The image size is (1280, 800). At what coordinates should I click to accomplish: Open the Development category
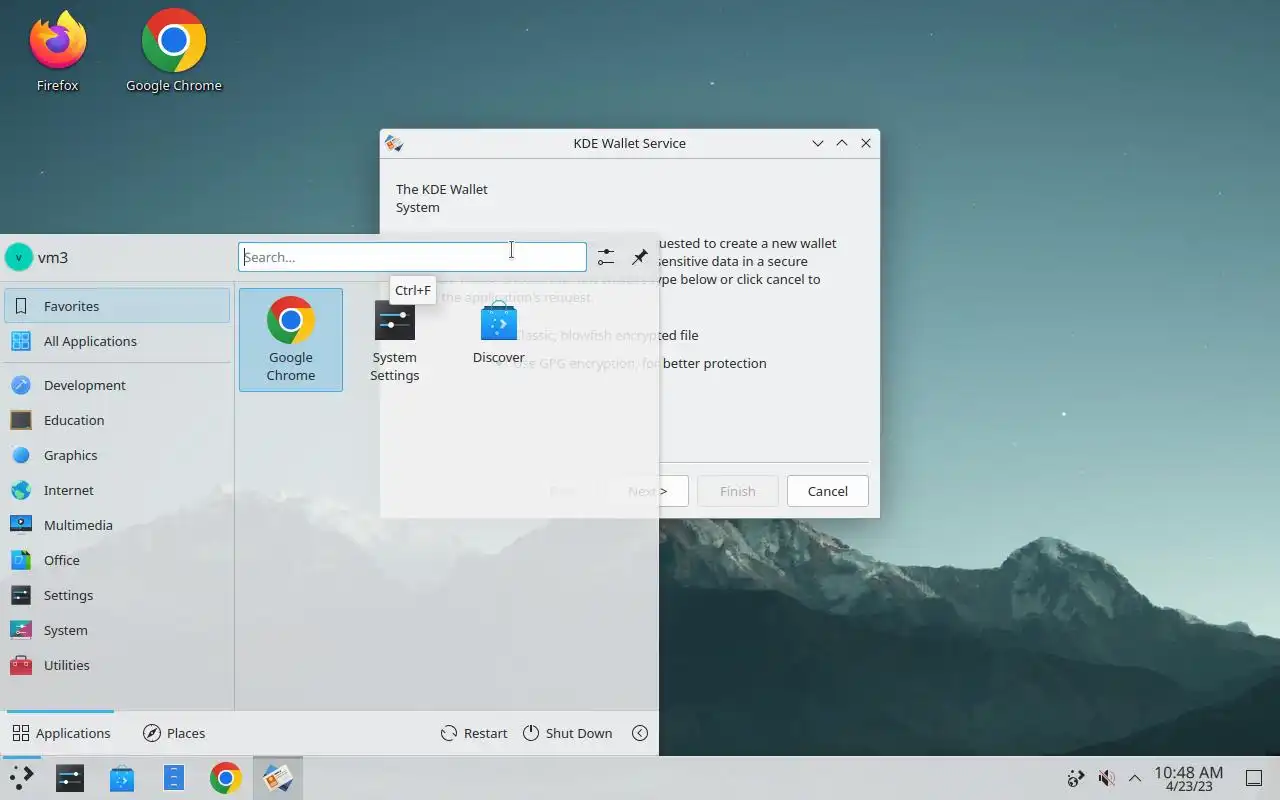tap(117, 385)
